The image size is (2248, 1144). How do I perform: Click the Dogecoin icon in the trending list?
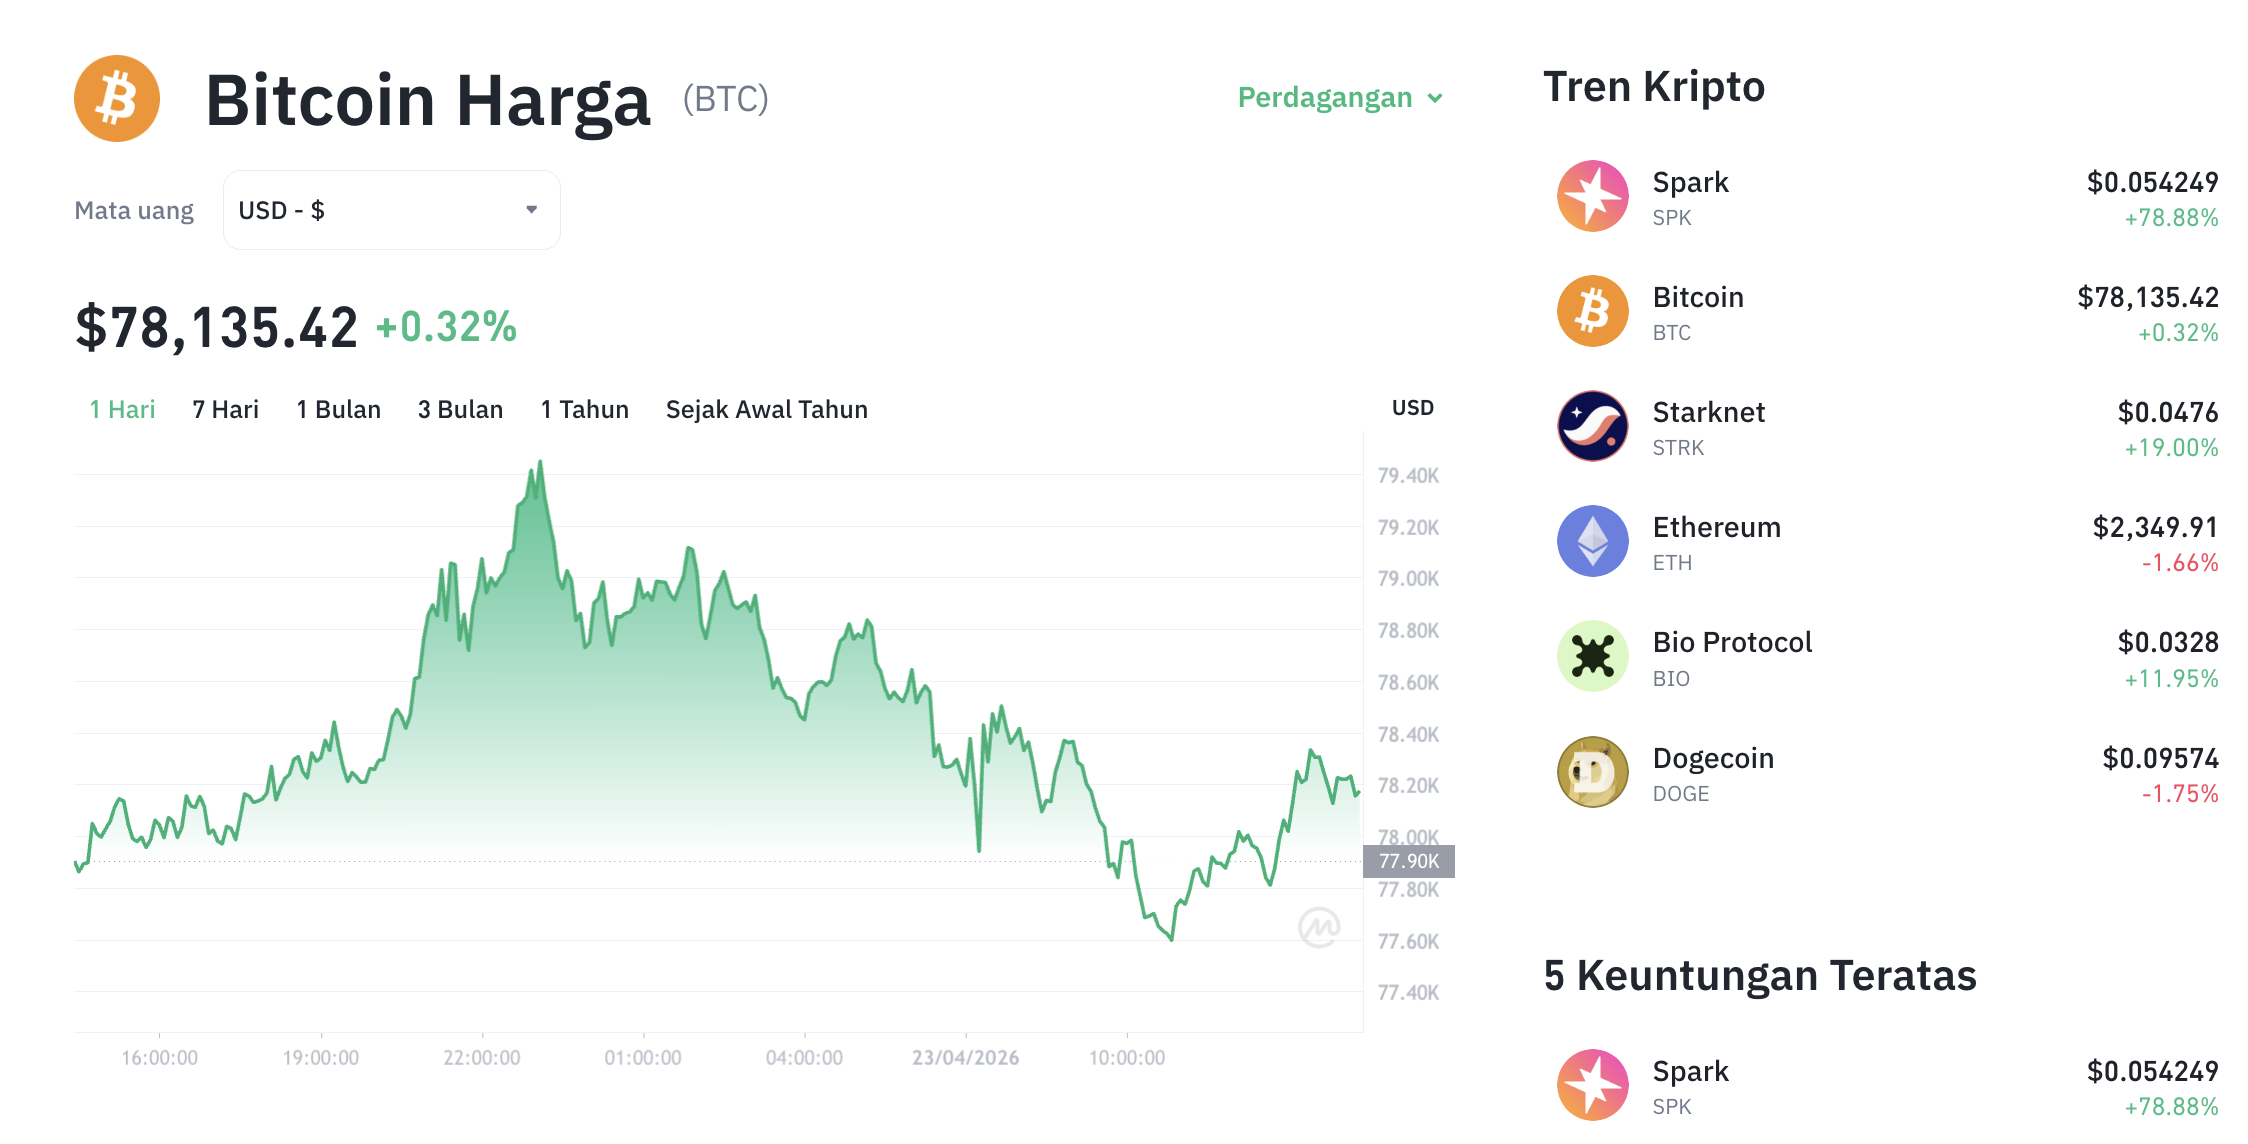[x=1592, y=772]
